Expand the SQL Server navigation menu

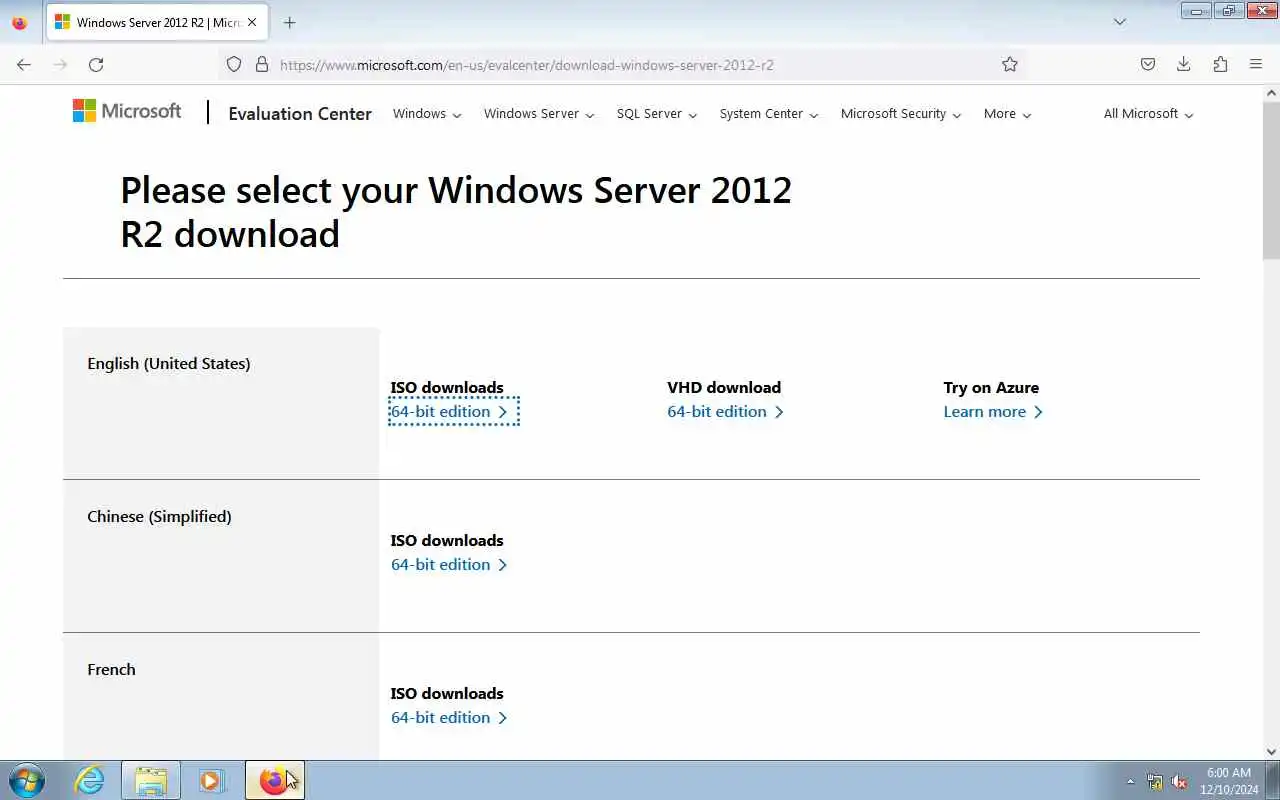coord(657,114)
